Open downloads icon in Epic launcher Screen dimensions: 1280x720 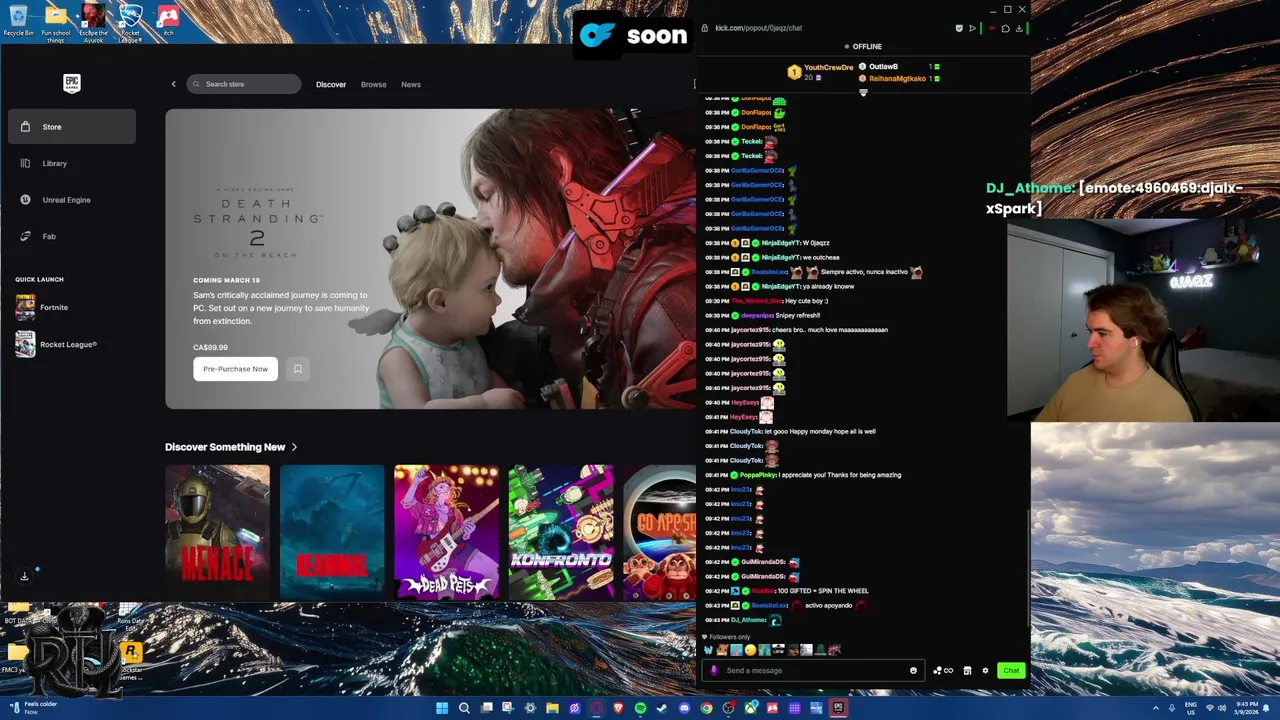click(25, 576)
